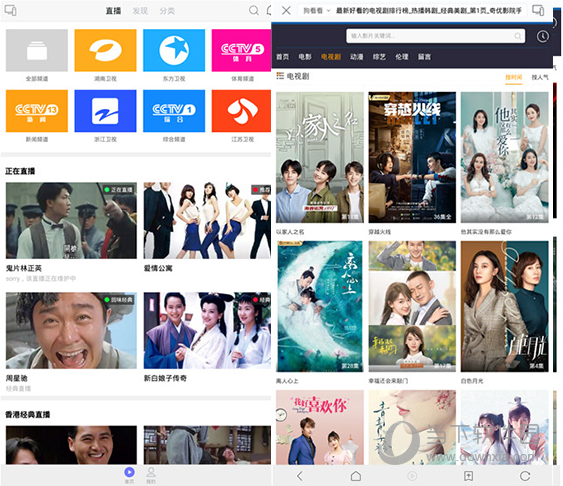This screenshot has width=563, height=486.
Task: Tap the magnifier icon inside the search box
Action: [517, 36]
